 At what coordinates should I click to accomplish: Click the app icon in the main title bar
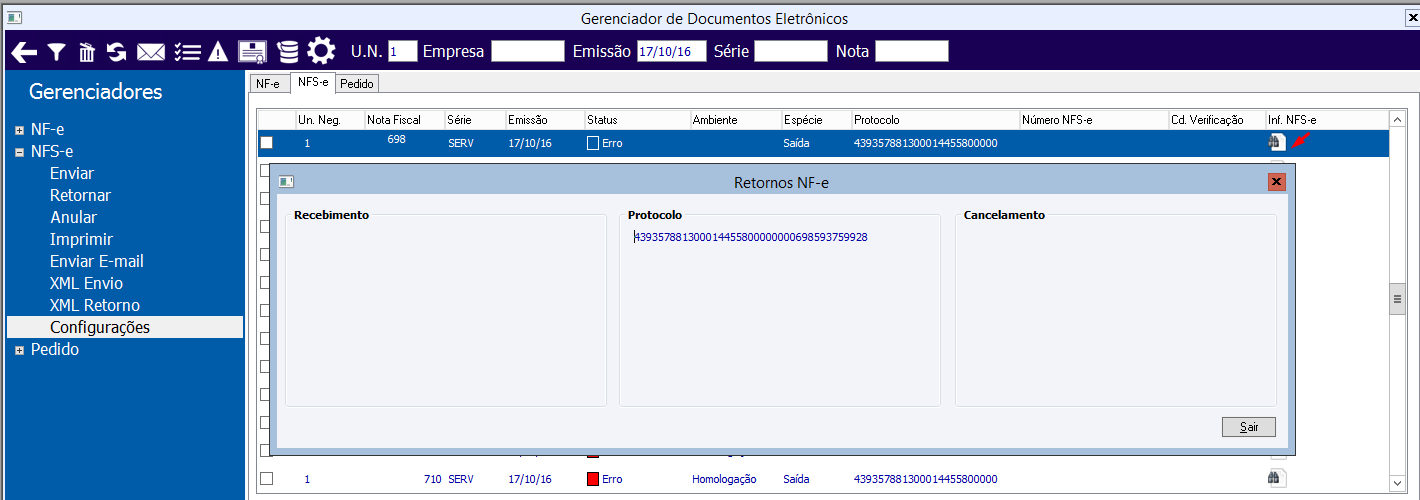pos(15,17)
